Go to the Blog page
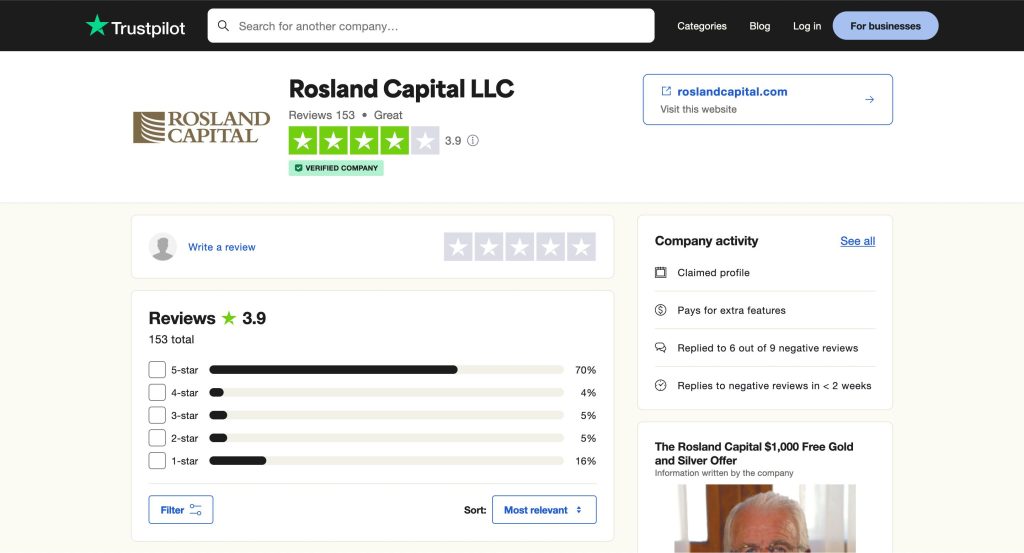Viewport: 1024px width, 553px height. click(760, 26)
